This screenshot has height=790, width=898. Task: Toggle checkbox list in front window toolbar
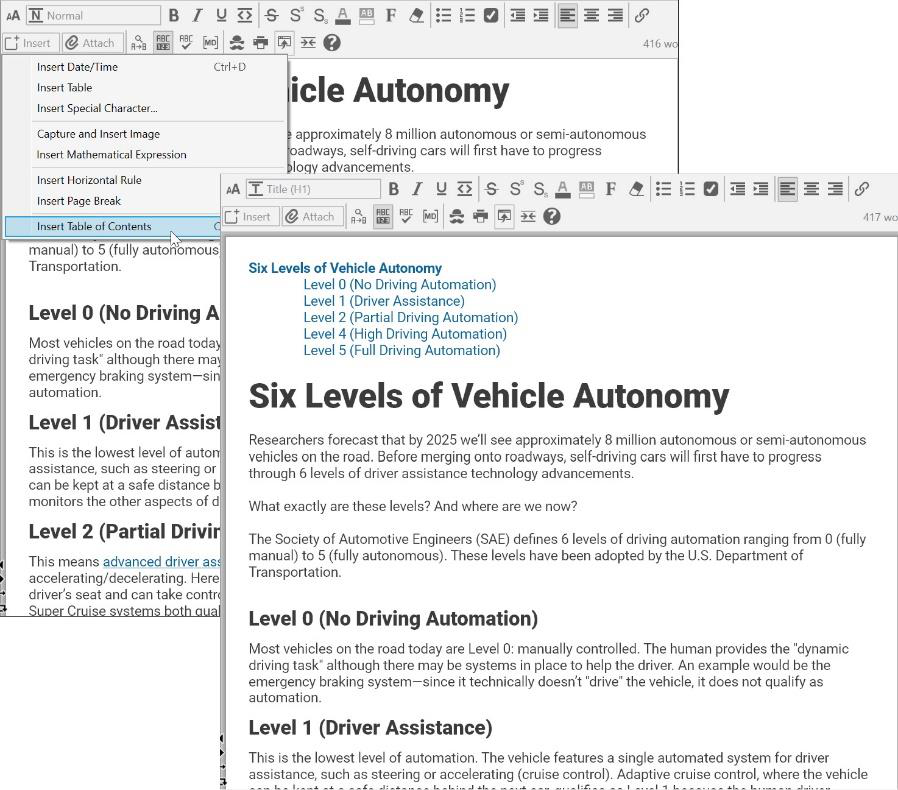[x=711, y=189]
